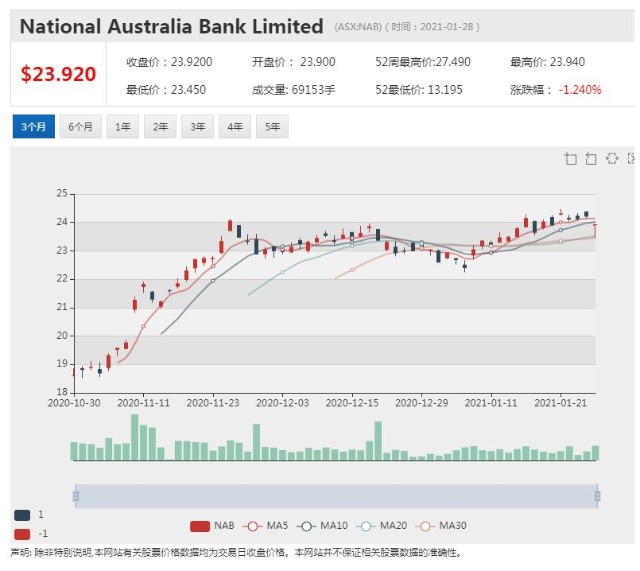Image resolution: width=640 pixels, height=571 pixels.
Task: Click the 2020-12-29 x-axis date label
Action: [422, 403]
